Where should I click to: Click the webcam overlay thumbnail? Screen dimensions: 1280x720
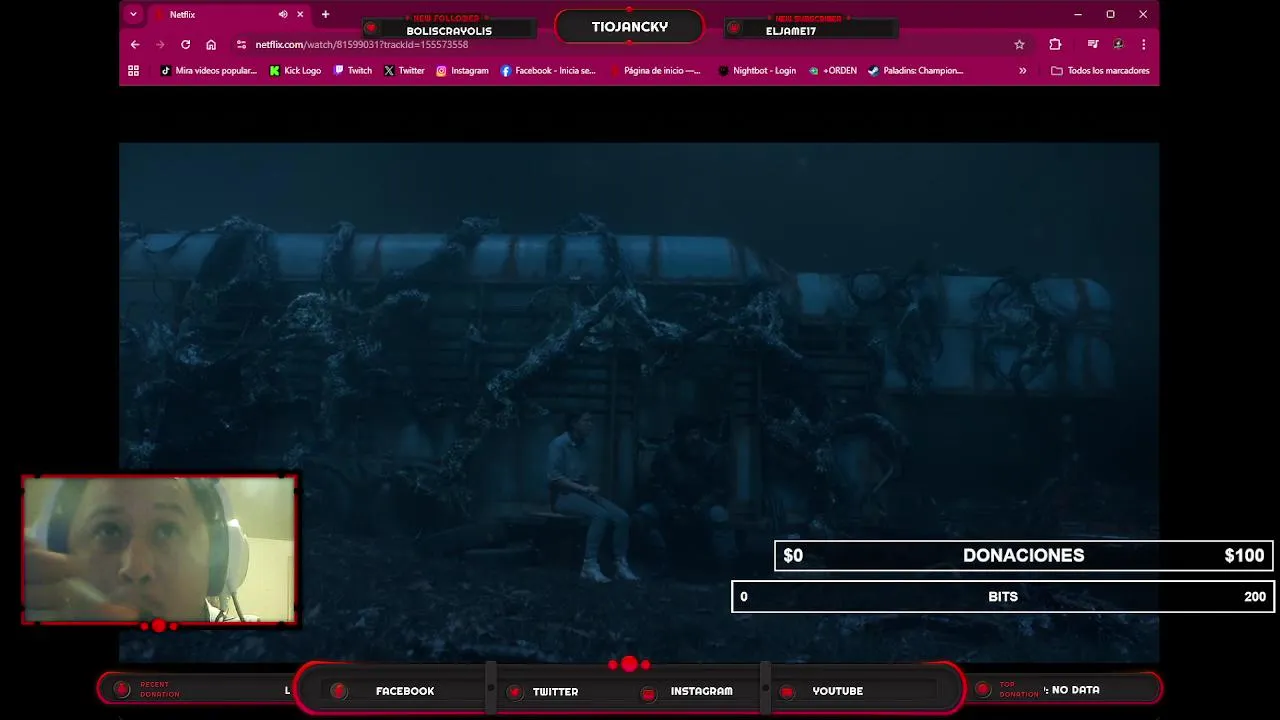coord(159,549)
